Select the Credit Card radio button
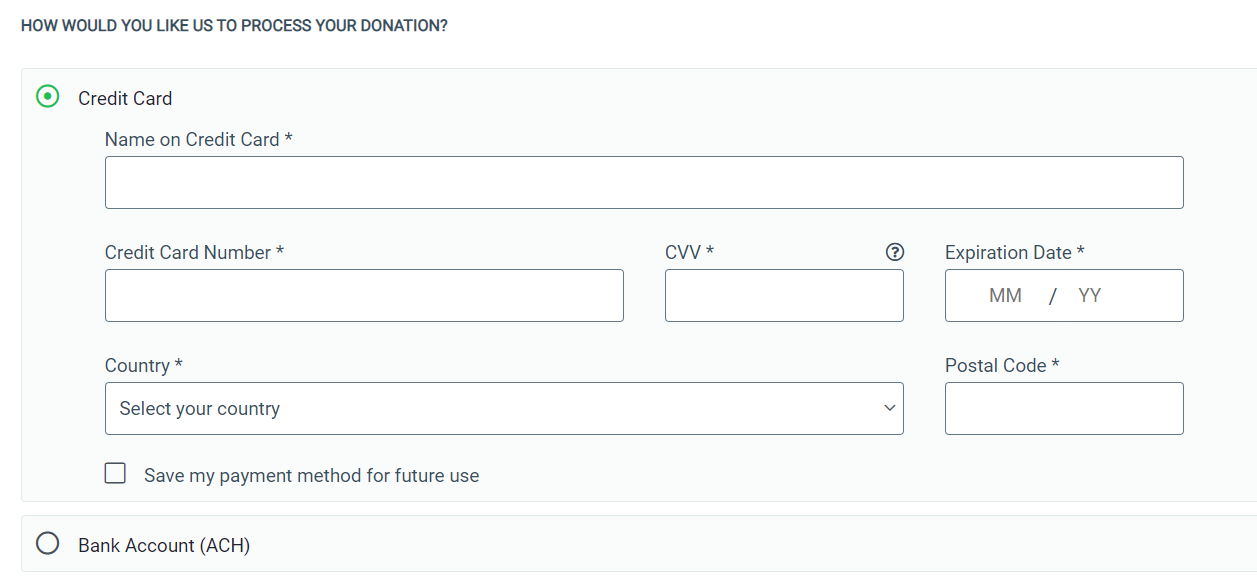The width and height of the screenshot is (1257, 586). [x=47, y=97]
